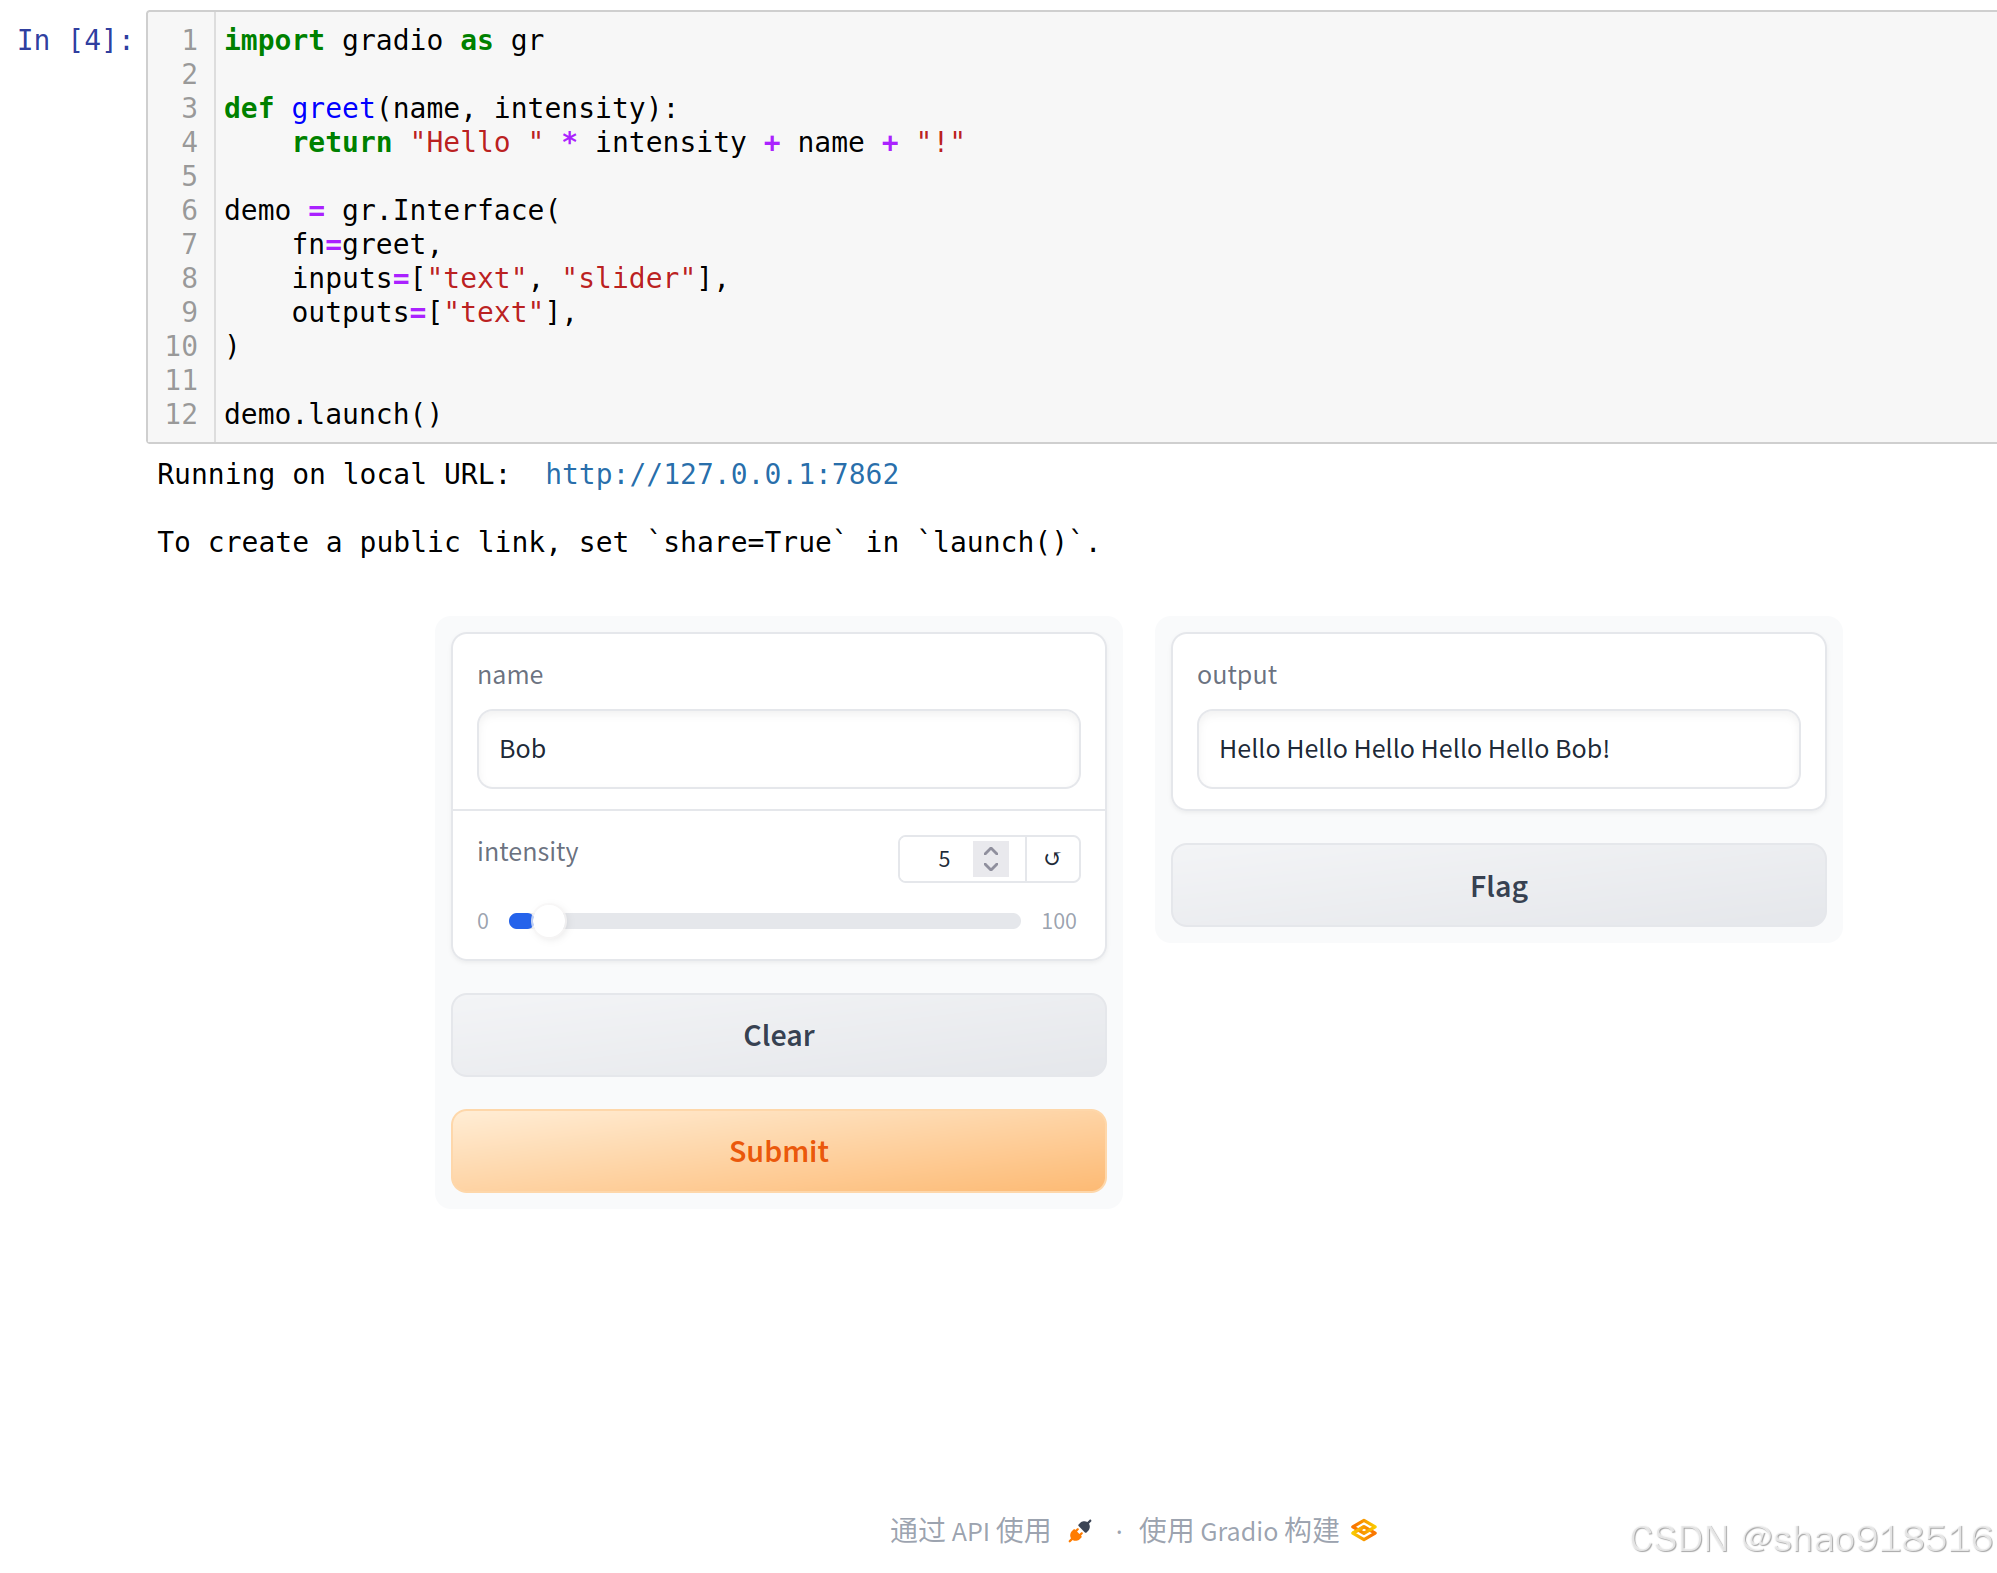Click the orange Gradio logo icon in footer
The image size is (1997, 1573).
coord(1364,1530)
